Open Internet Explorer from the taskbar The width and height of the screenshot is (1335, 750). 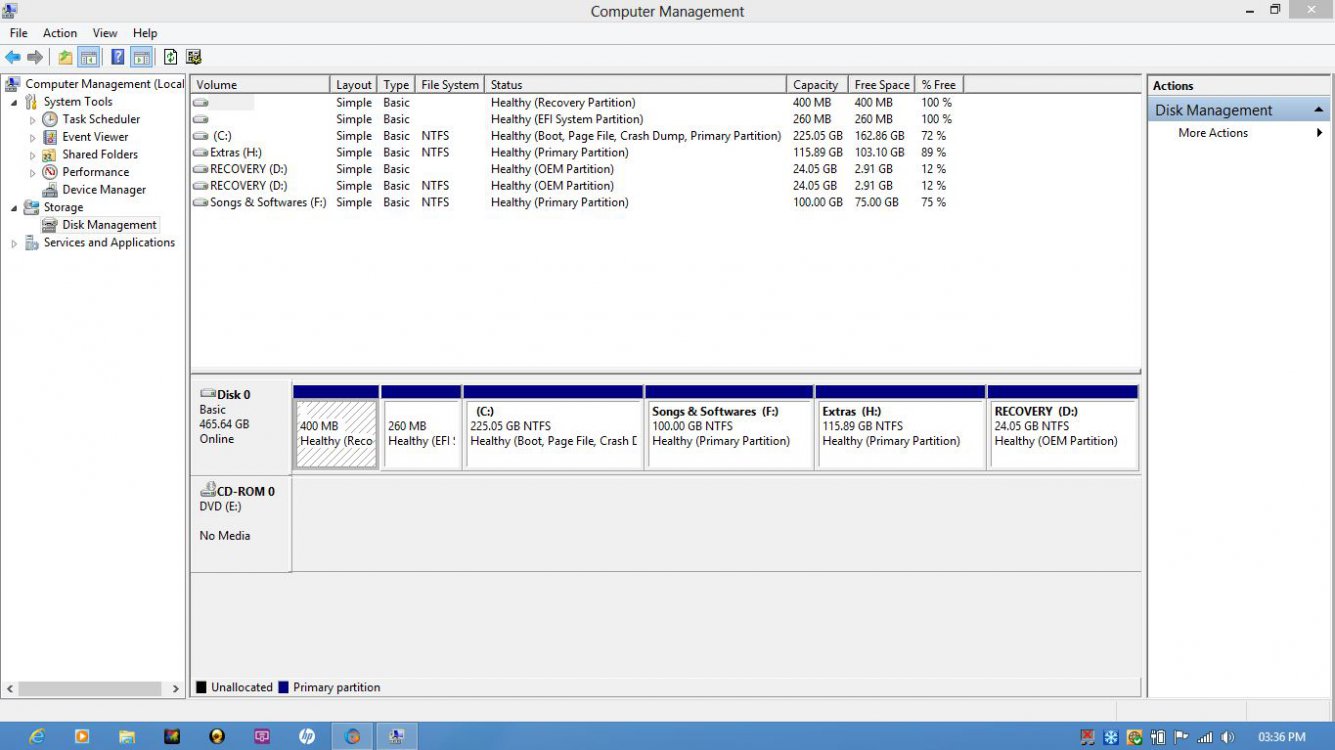pyautogui.click(x=37, y=737)
